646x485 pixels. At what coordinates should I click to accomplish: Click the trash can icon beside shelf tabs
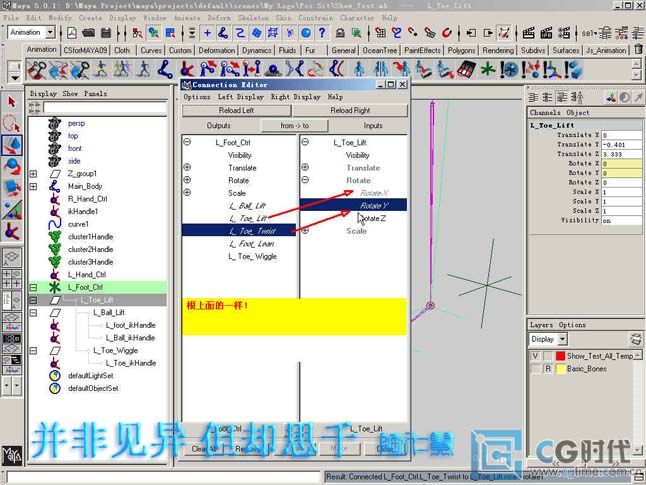[x=638, y=49]
